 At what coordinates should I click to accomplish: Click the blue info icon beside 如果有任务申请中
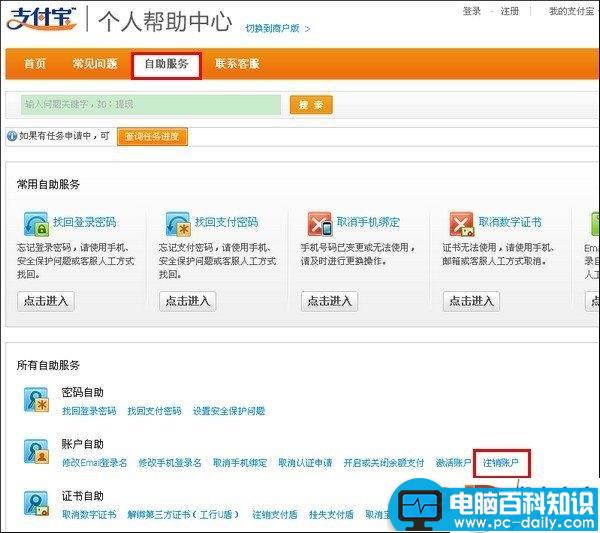coord(12,136)
